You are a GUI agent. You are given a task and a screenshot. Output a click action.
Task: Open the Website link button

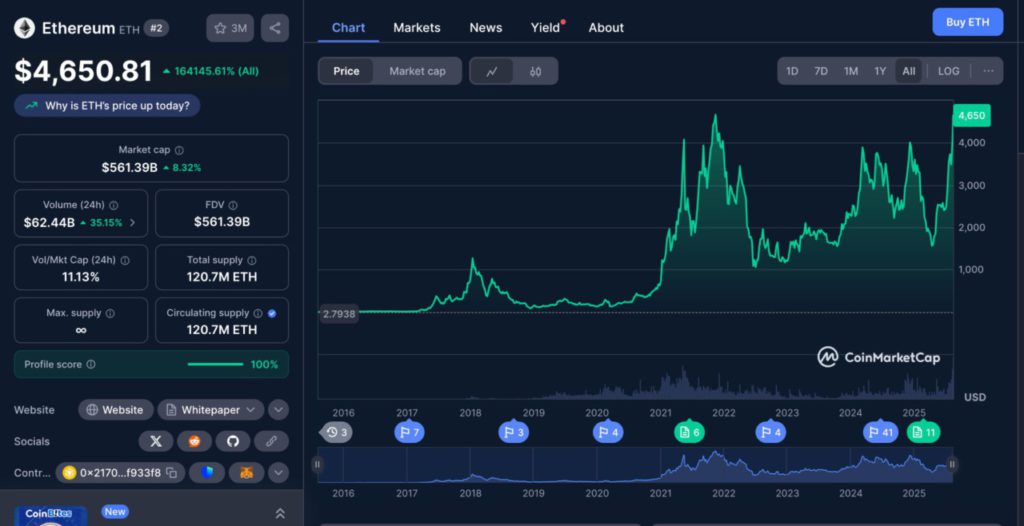(116, 410)
